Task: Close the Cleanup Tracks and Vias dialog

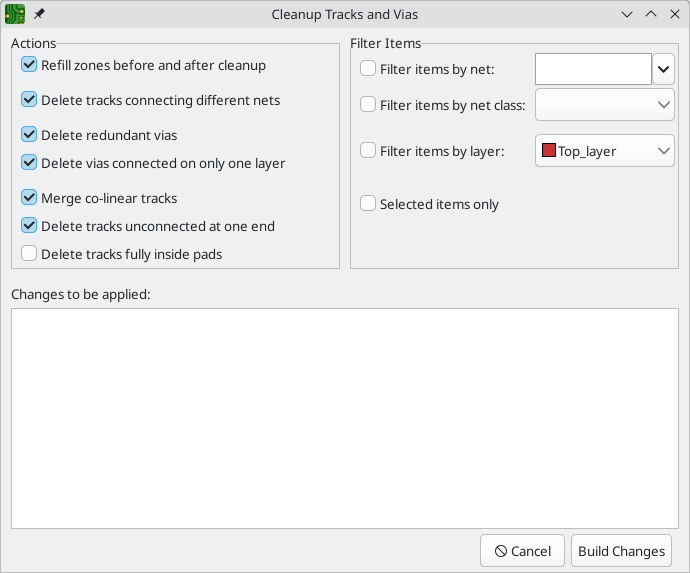Action: point(675,15)
